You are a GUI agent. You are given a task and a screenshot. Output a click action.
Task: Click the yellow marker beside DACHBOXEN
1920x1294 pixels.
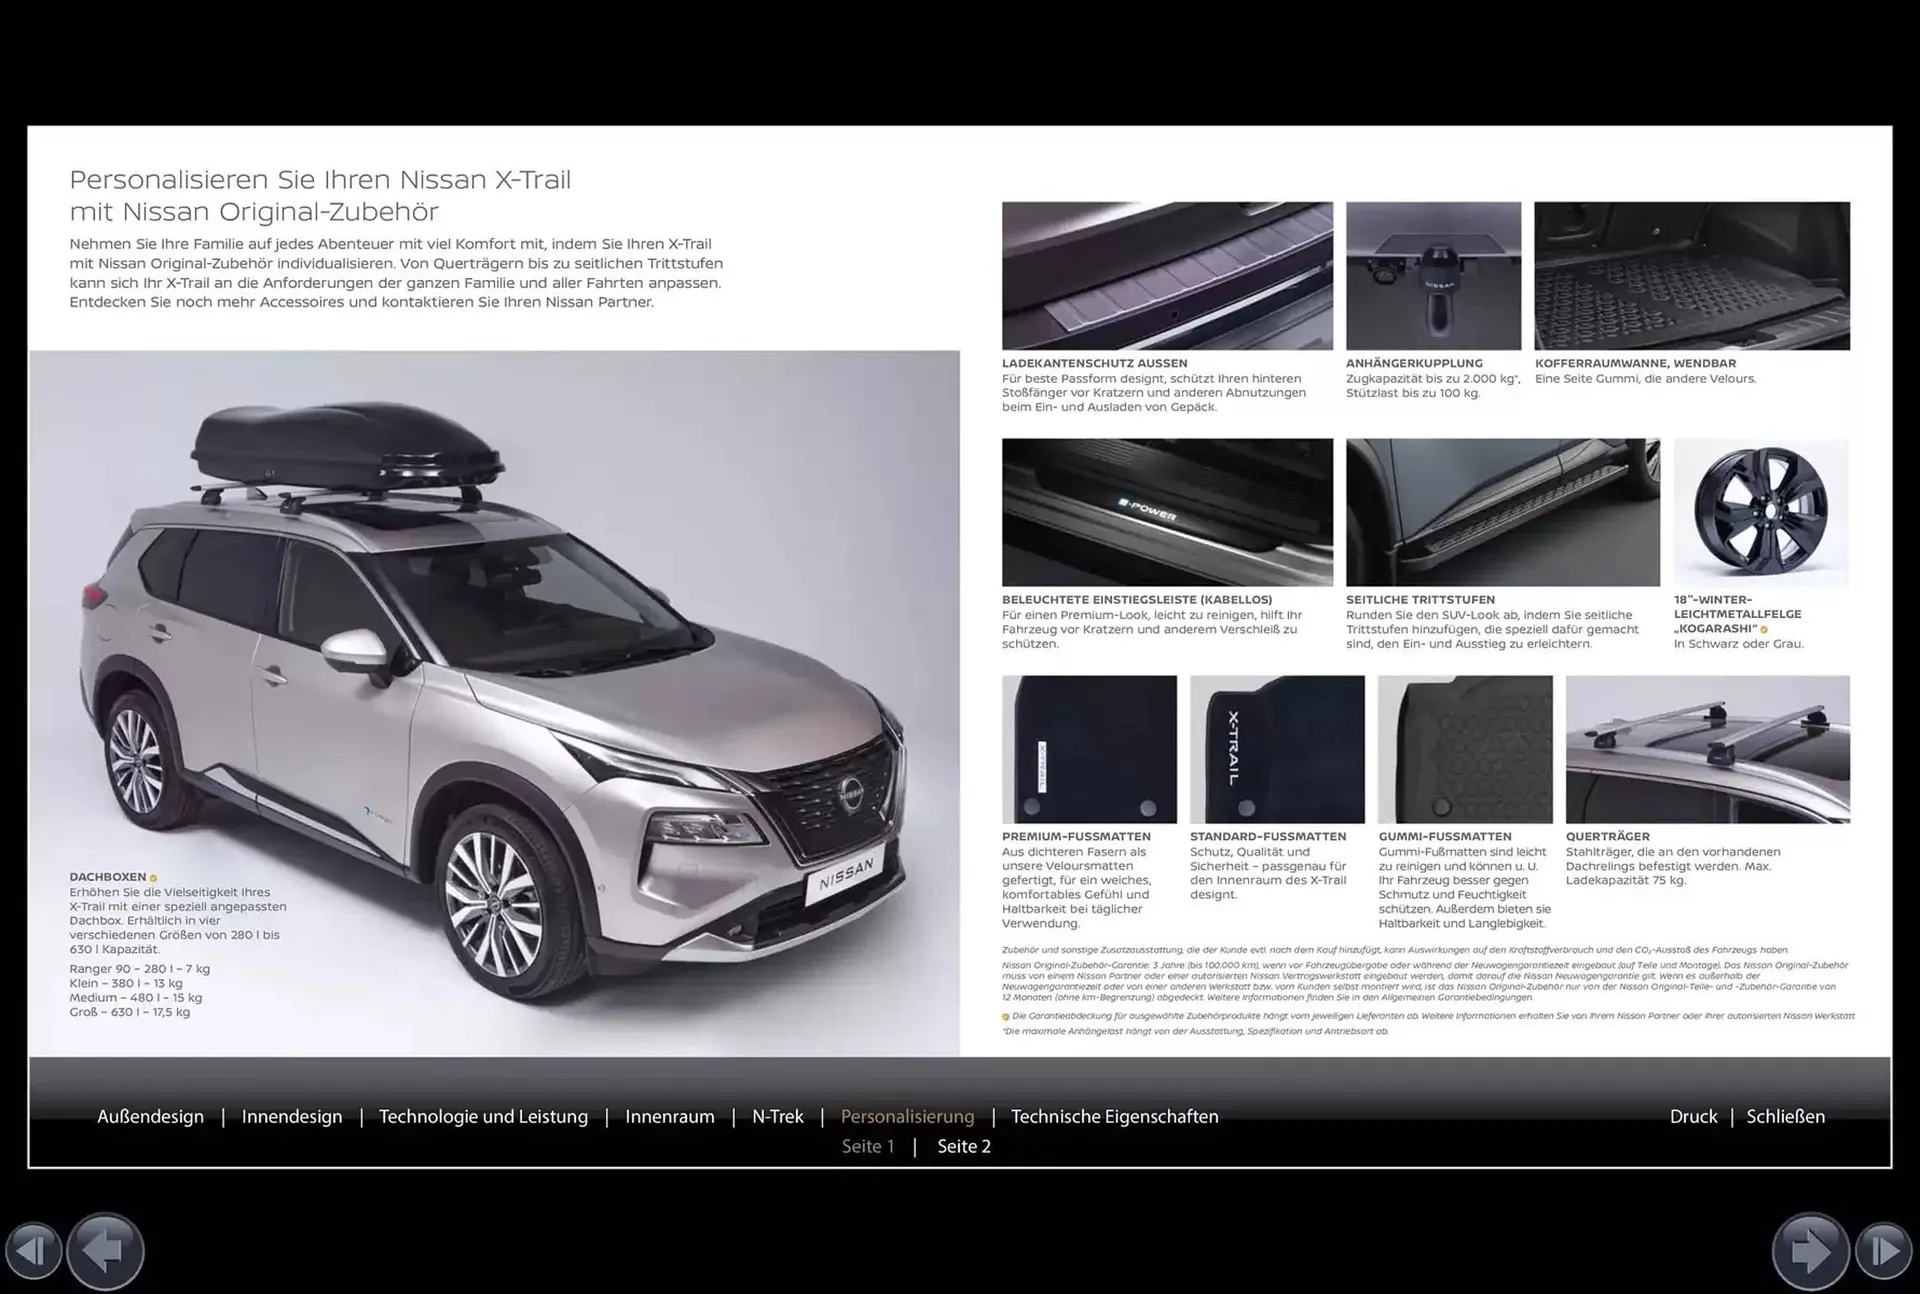click(153, 878)
